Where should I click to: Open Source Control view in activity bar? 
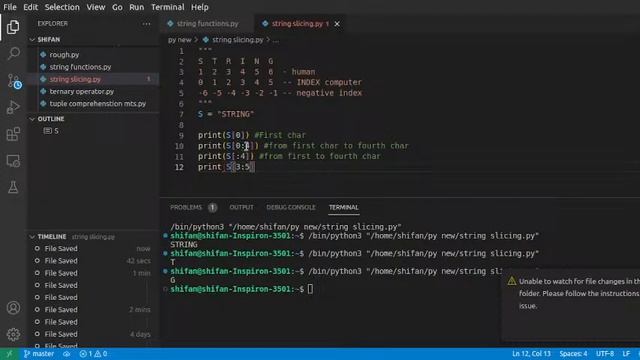click(x=13, y=81)
